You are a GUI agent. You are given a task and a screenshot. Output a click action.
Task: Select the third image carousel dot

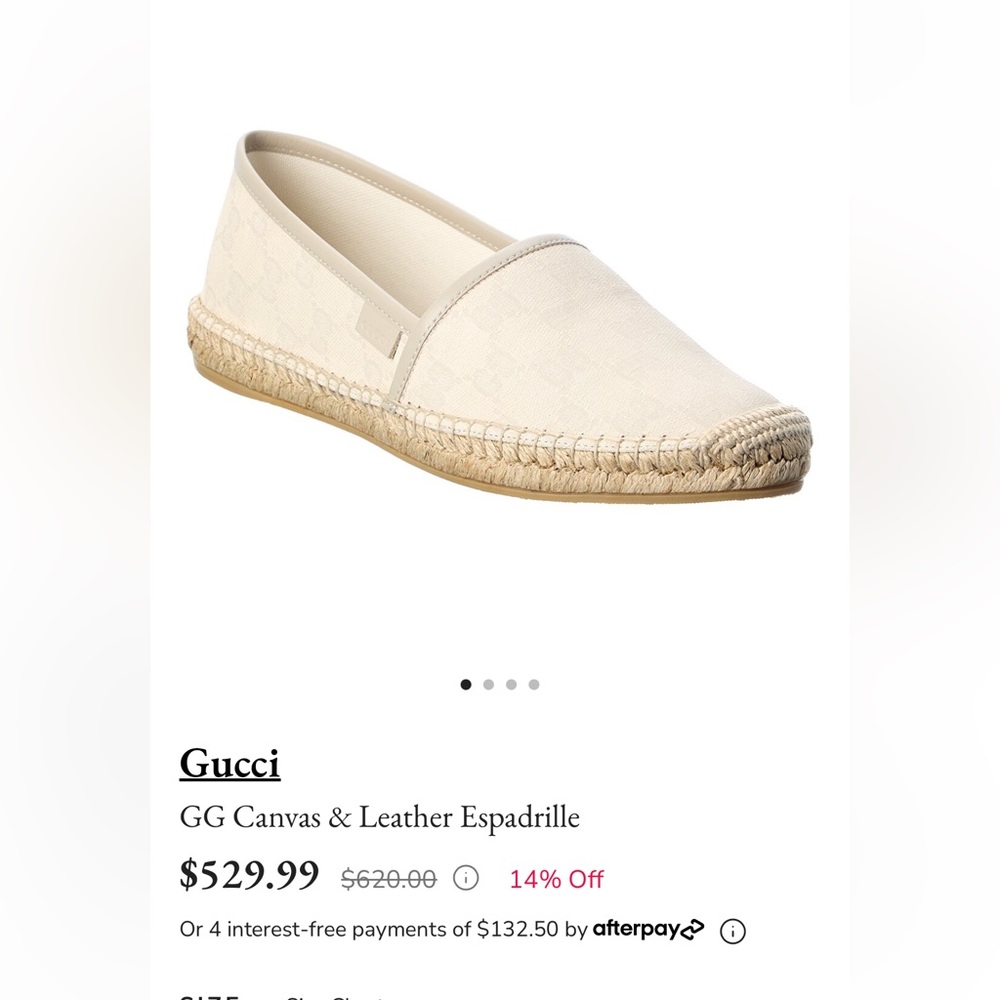click(x=510, y=684)
